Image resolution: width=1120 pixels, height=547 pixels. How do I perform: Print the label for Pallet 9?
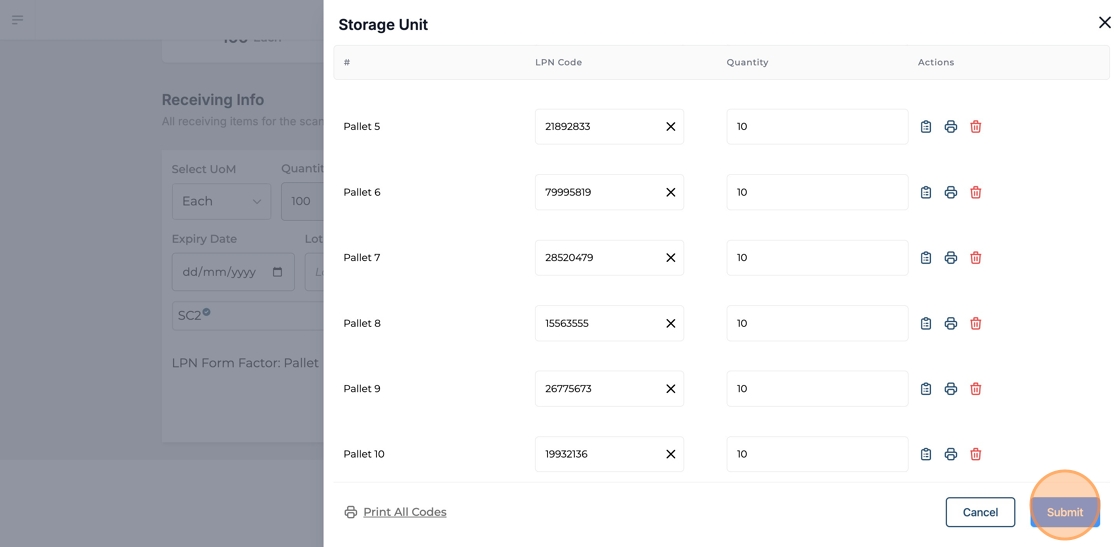point(950,389)
